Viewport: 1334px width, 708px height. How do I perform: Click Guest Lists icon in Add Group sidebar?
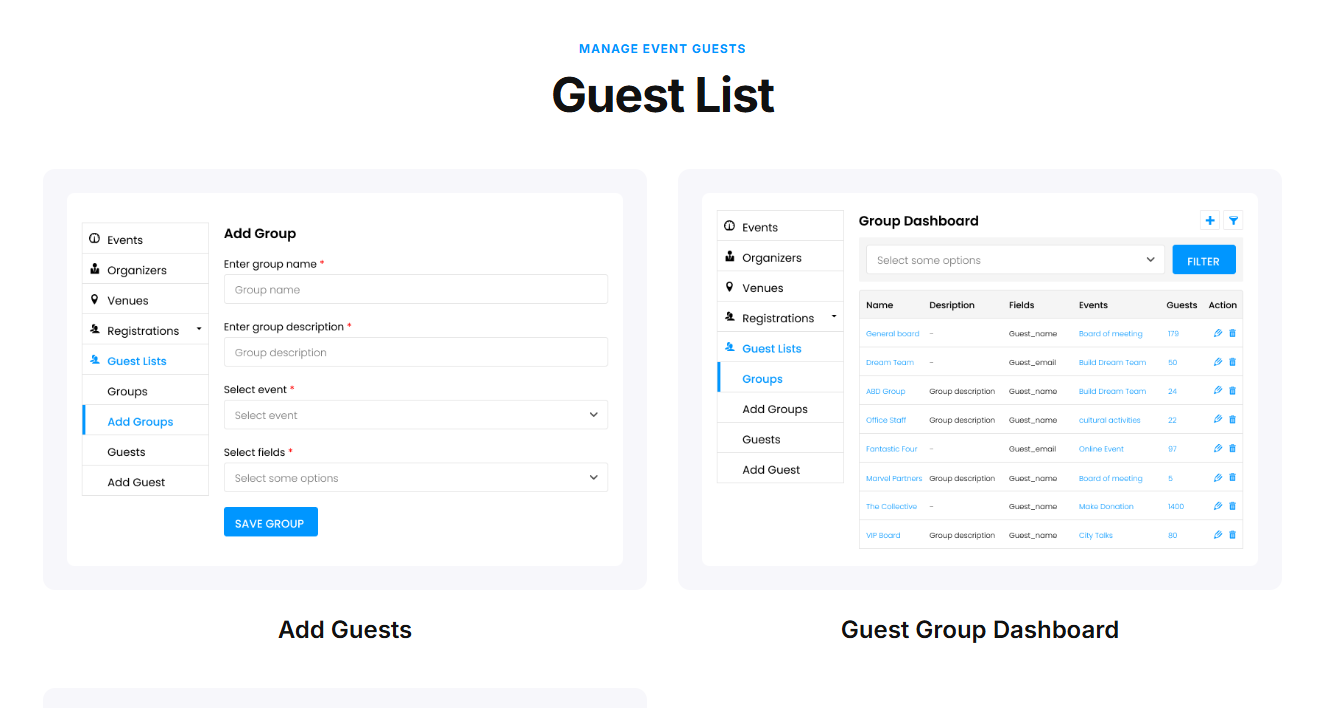click(95, 360)
